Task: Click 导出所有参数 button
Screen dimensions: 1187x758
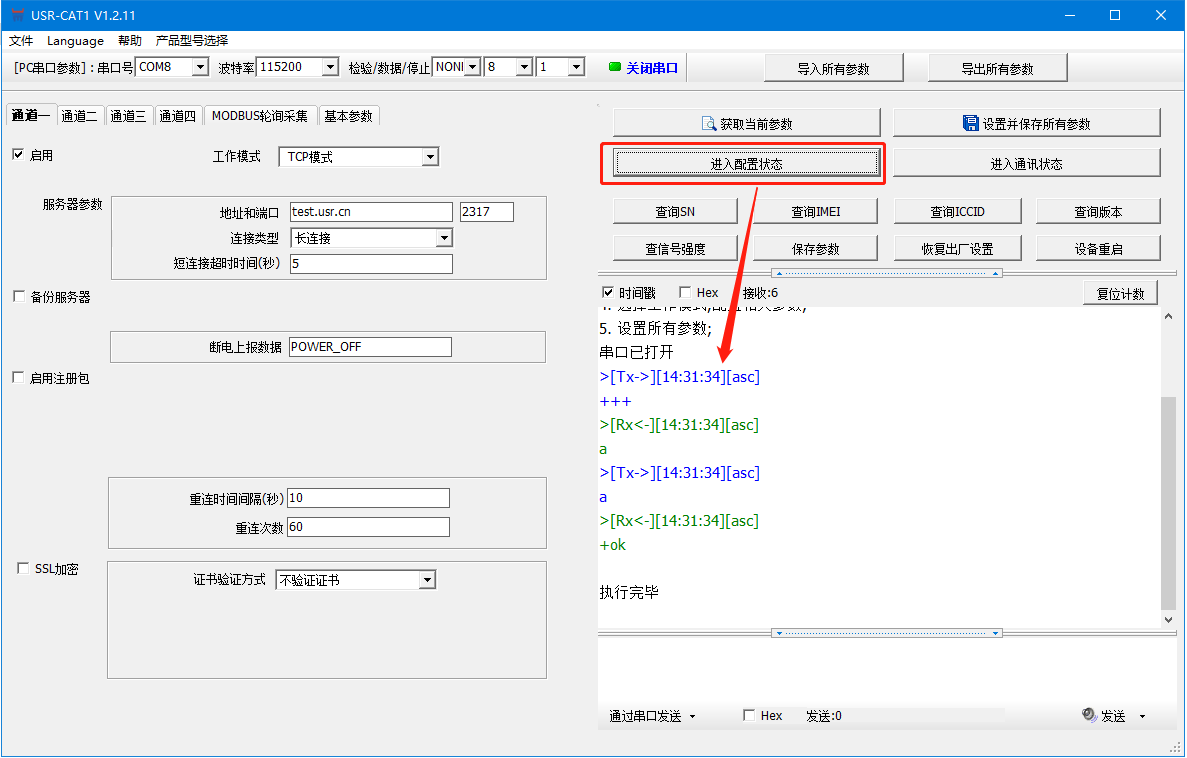Action: [997, 68]
